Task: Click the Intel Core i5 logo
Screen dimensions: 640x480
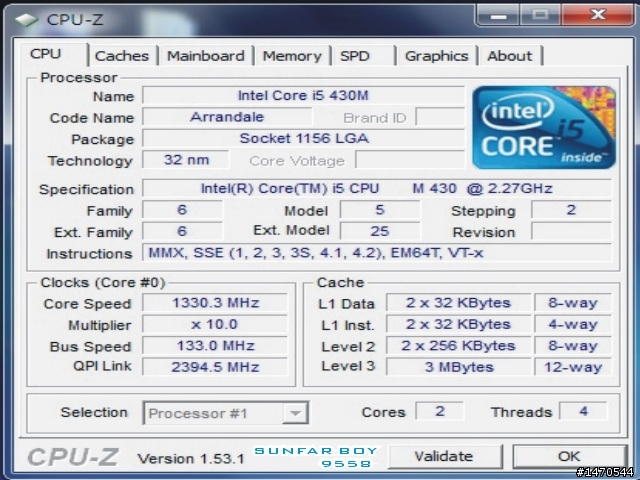Action: (544, 127)
